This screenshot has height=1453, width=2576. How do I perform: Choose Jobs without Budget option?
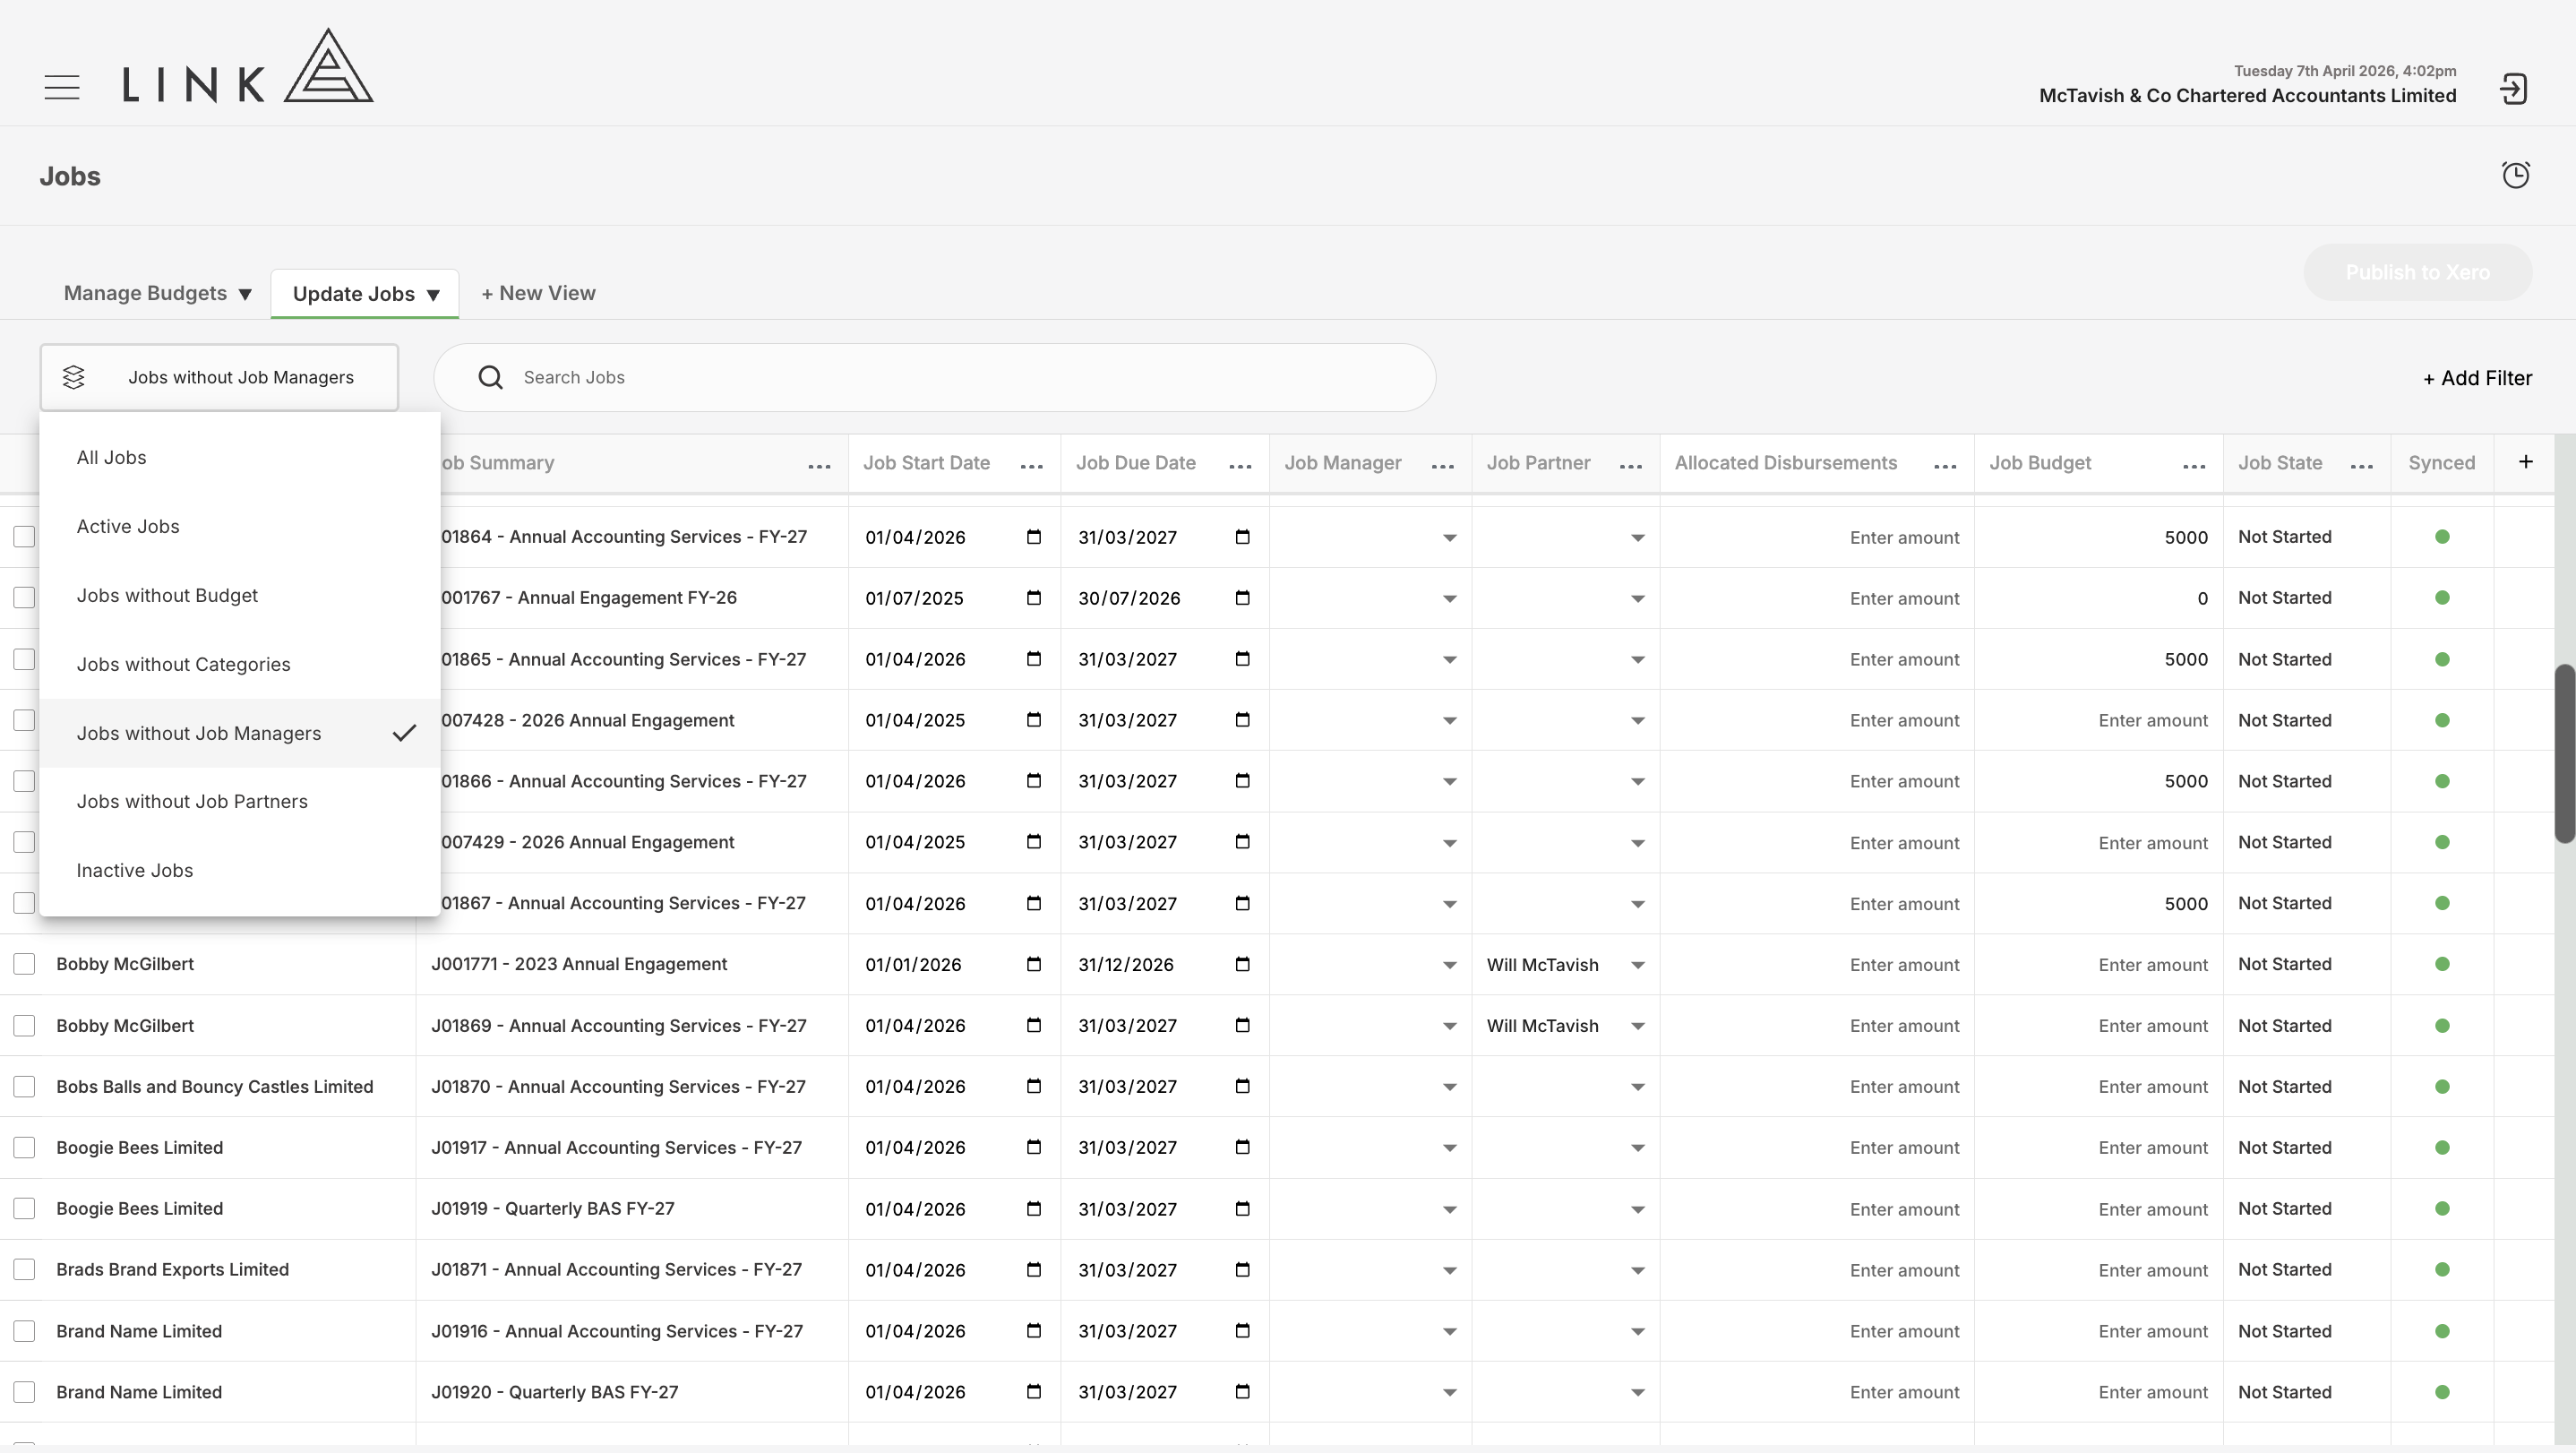coord(240,595)
